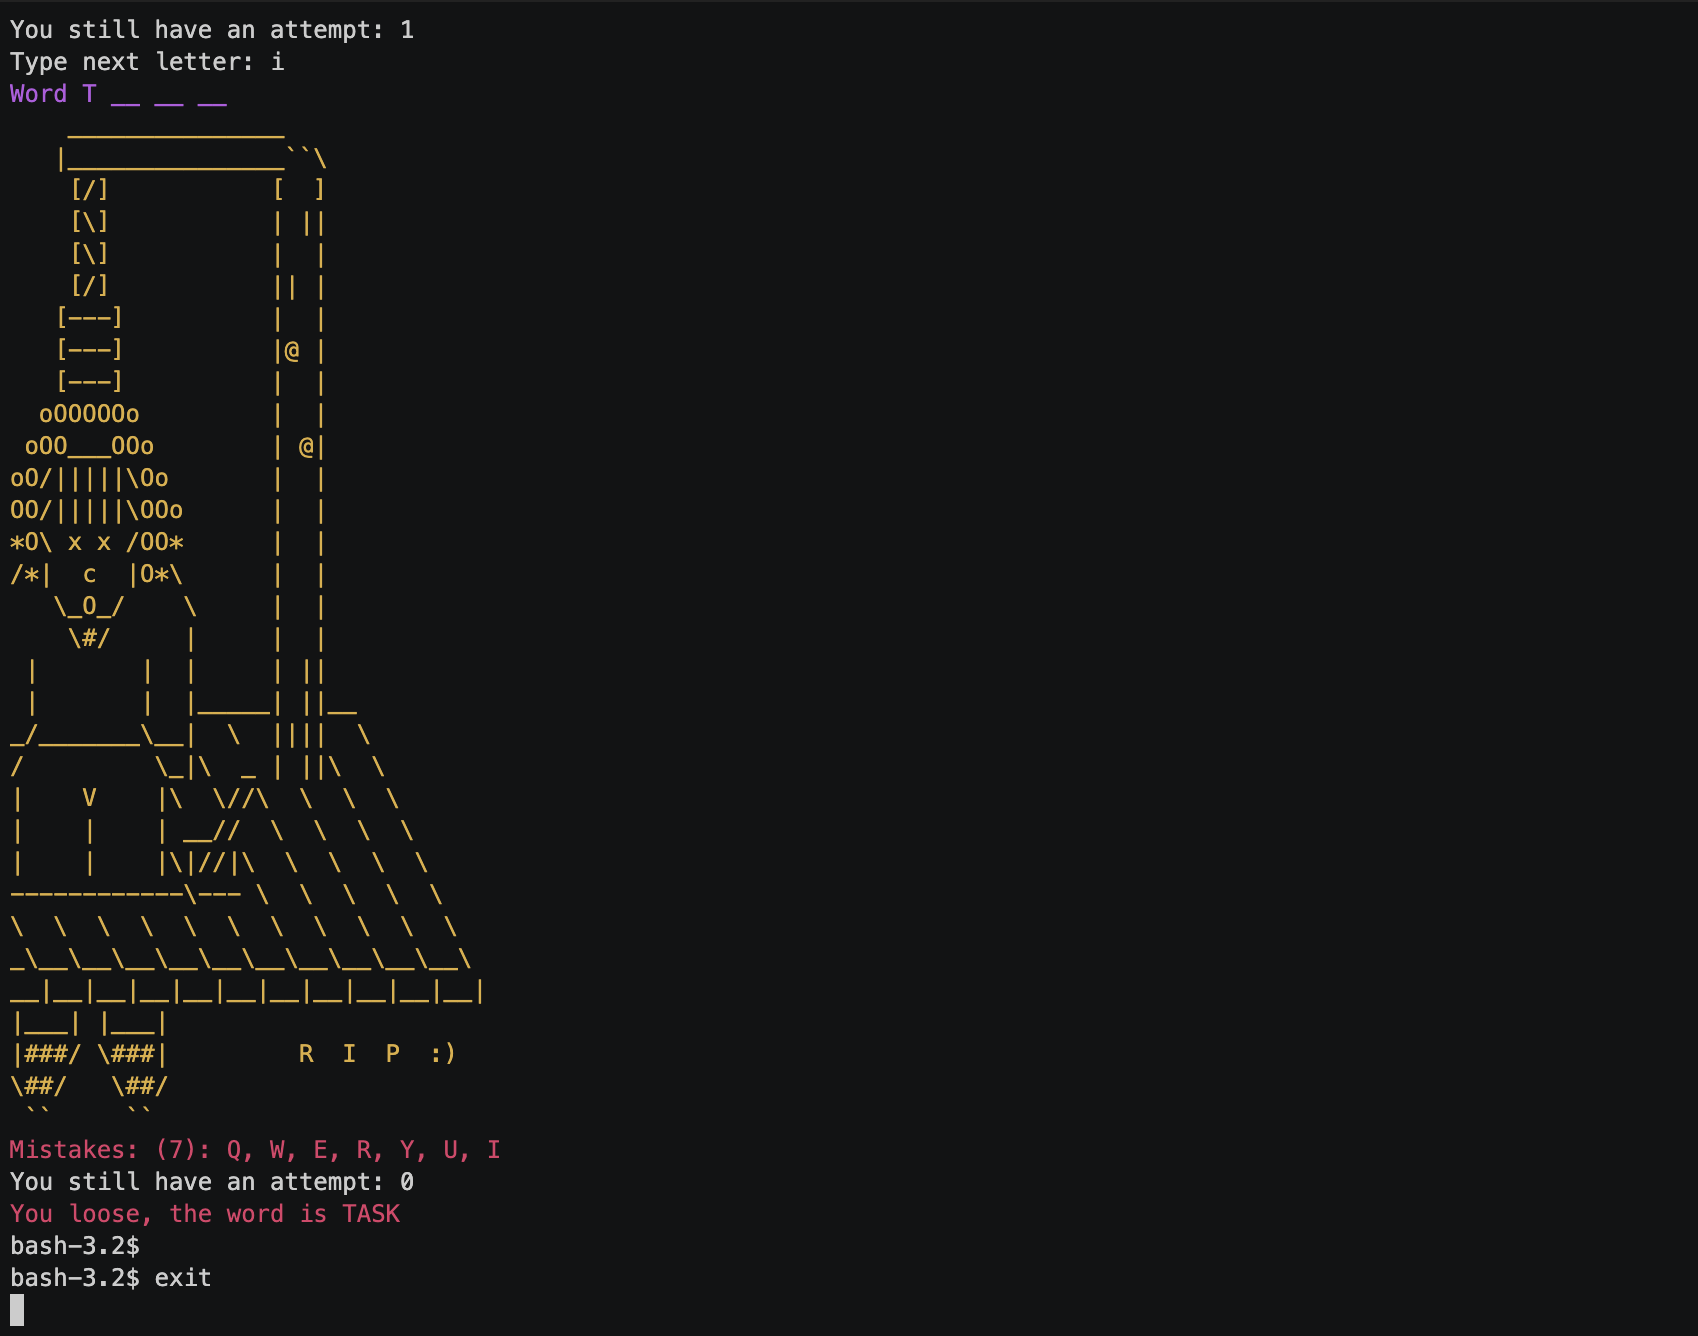1698x1336 pixels.
Task: Click the Mistakes: (7) label
Action: pos(98,1150)
